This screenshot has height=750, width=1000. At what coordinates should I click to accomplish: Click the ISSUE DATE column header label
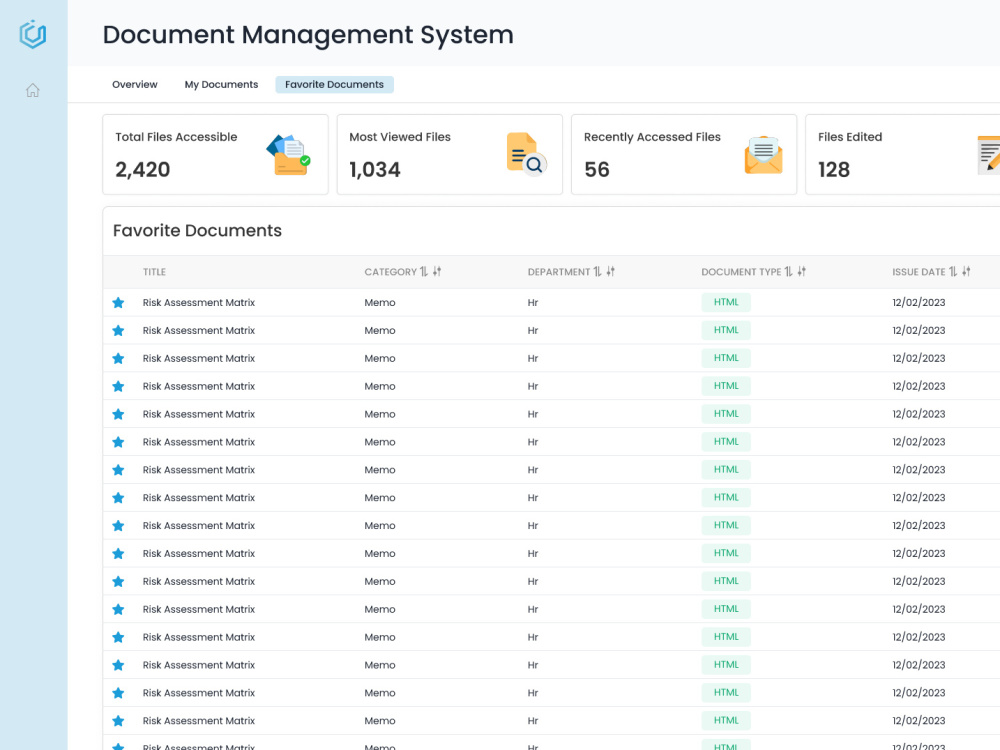[x=918, y=272]
